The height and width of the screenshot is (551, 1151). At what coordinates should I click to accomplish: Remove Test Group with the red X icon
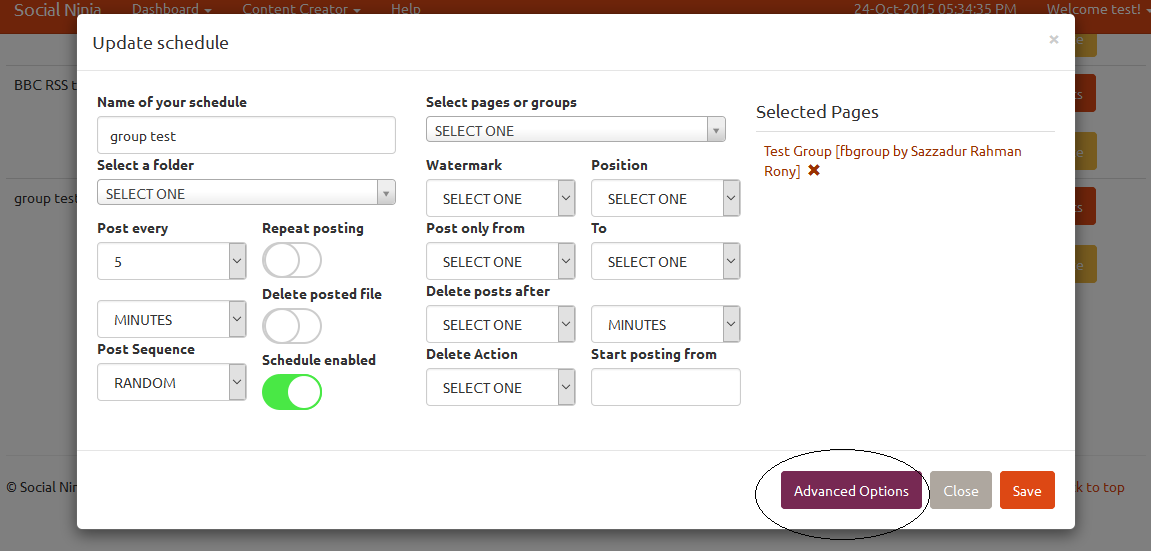point(814,171)
